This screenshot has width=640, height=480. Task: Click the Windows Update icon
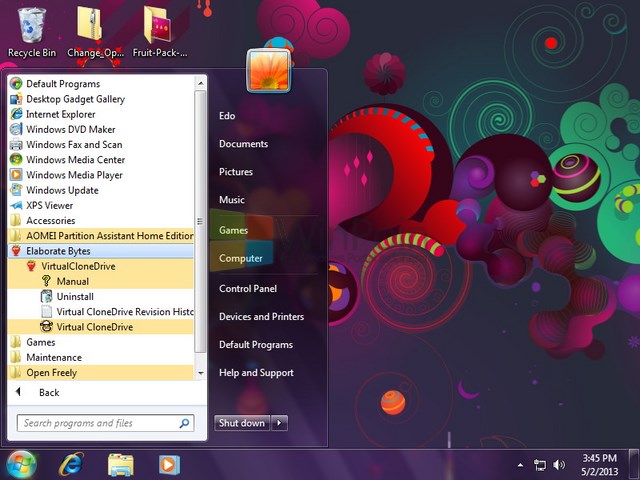coord(16,190)
